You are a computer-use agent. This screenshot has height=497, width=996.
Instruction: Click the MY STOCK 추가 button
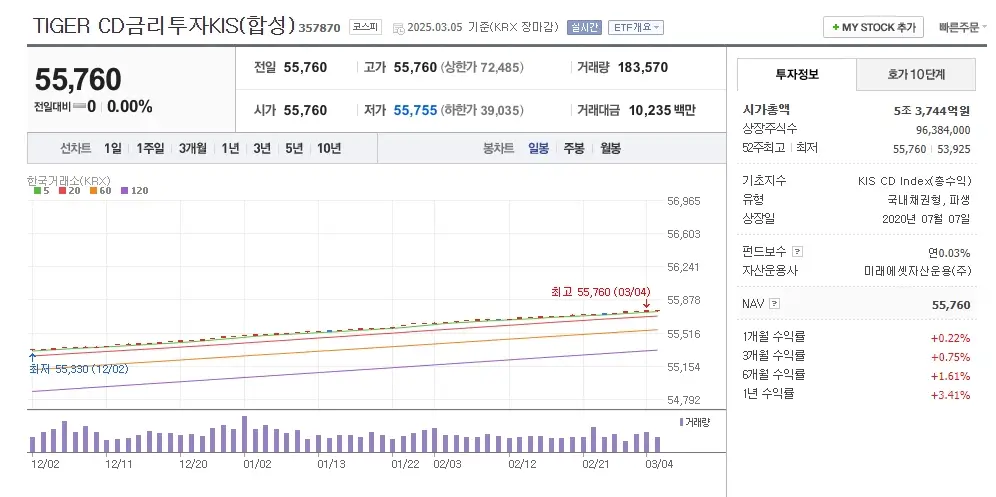[x=872, y=28]
